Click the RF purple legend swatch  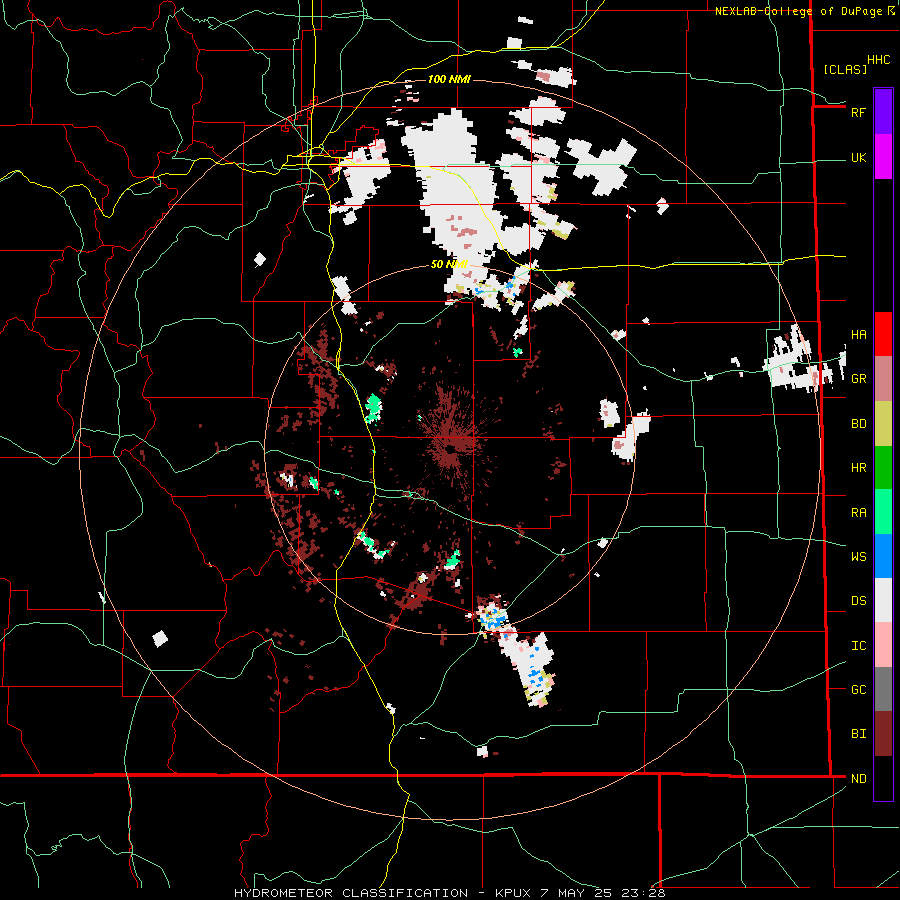click(883, 112)
